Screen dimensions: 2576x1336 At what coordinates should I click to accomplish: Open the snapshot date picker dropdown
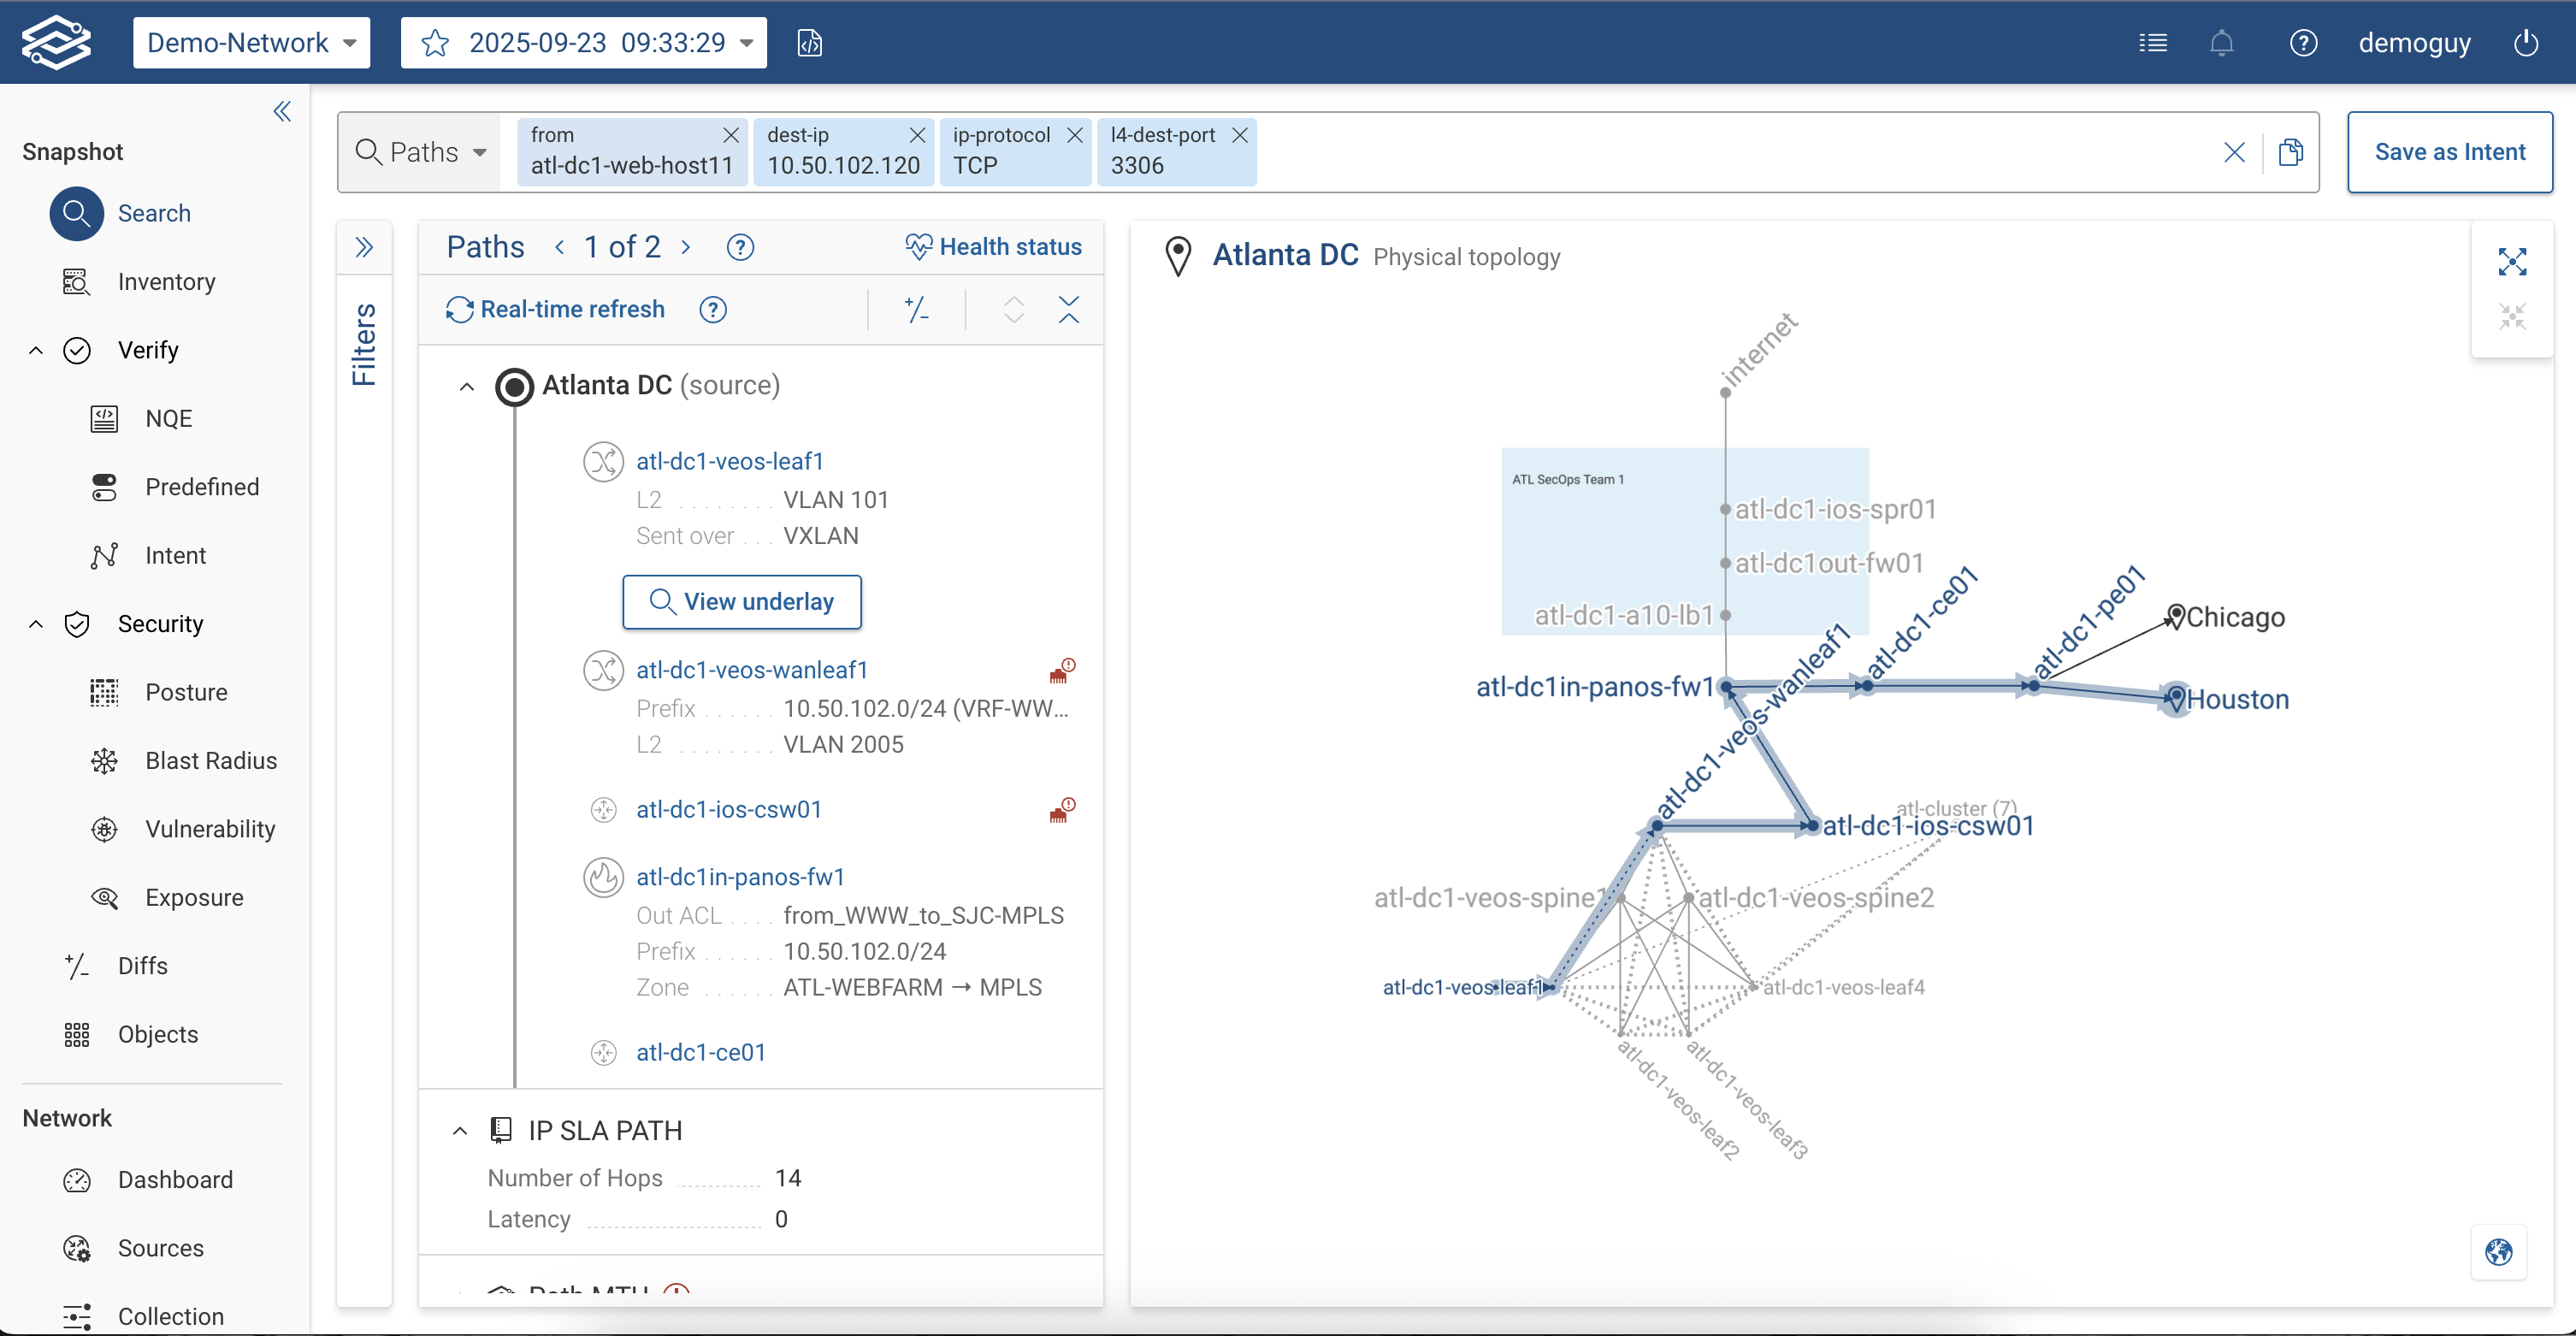(745, 42)
